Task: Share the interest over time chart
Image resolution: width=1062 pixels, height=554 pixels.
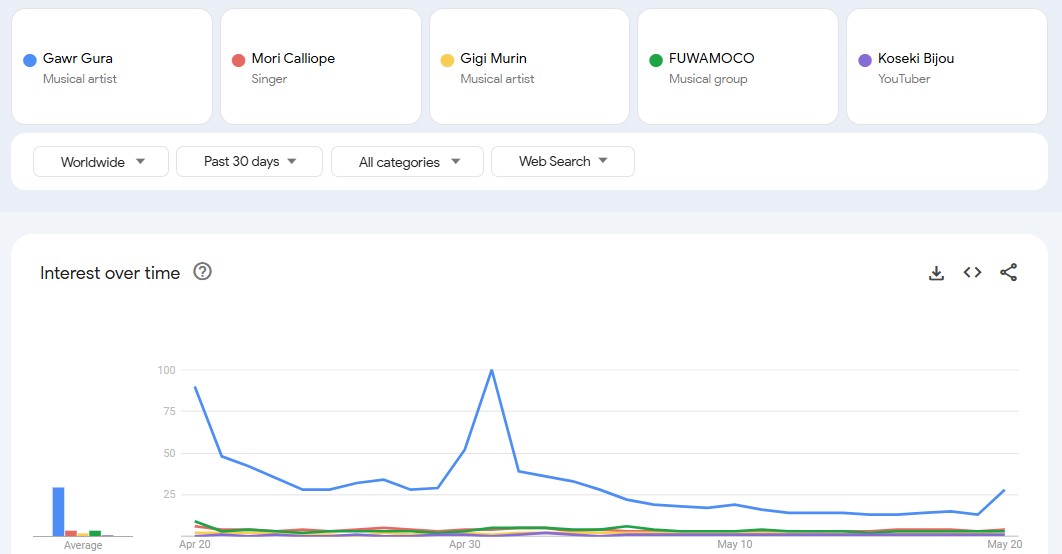Action: [1008, 273]
